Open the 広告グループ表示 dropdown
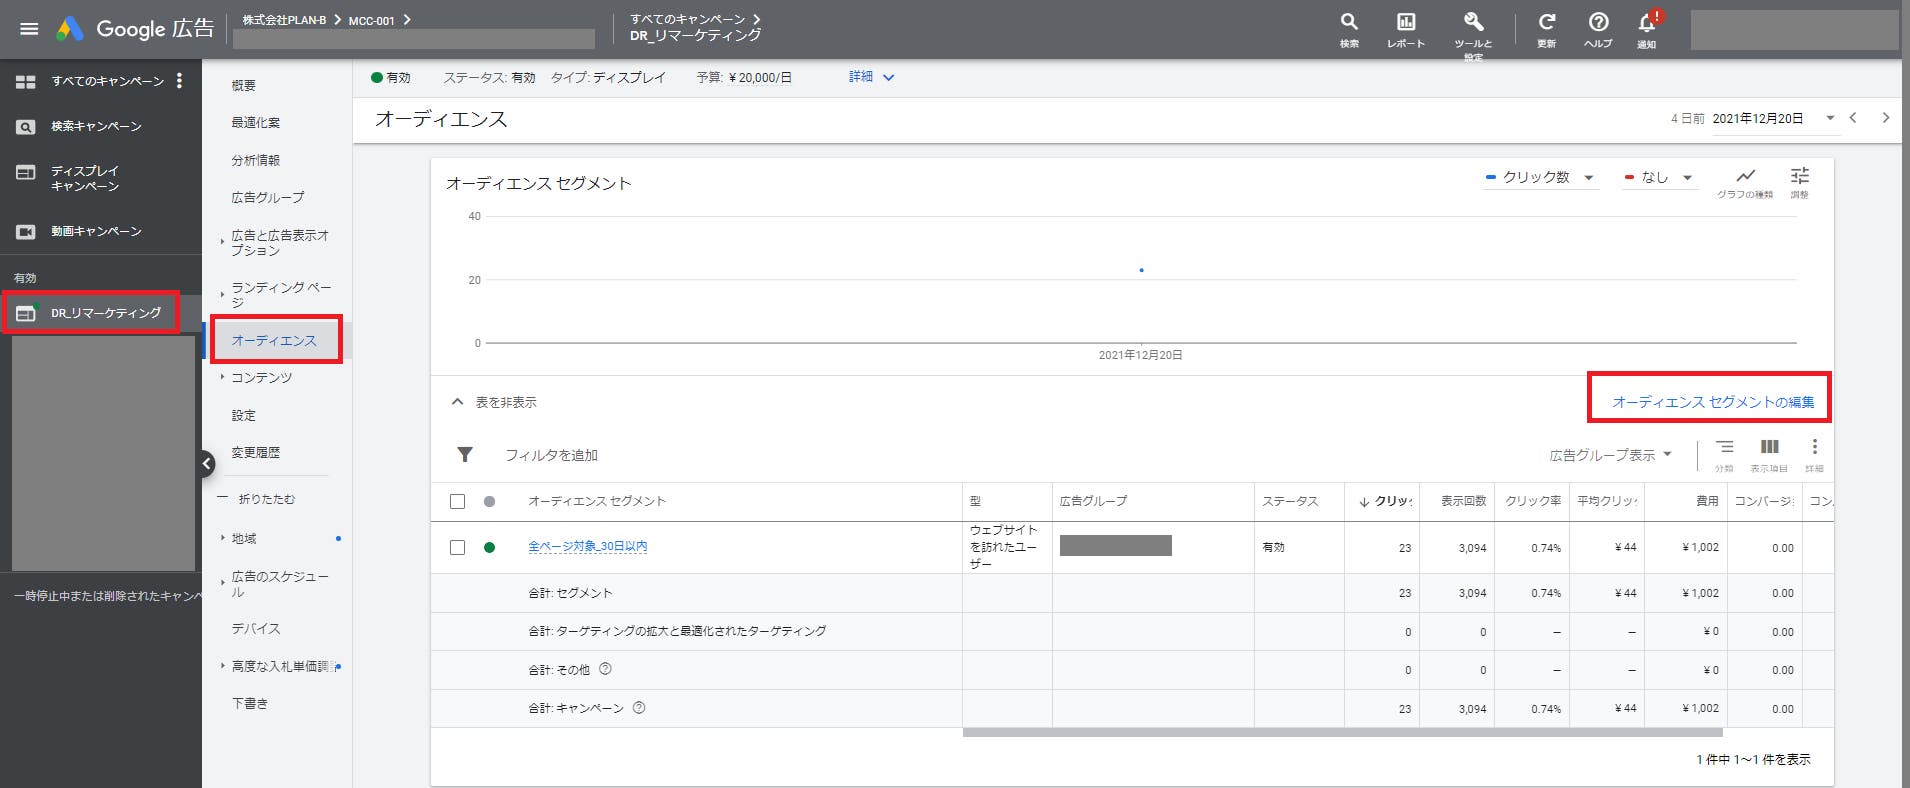The image size is (1910, 788). coord(1610,455)
